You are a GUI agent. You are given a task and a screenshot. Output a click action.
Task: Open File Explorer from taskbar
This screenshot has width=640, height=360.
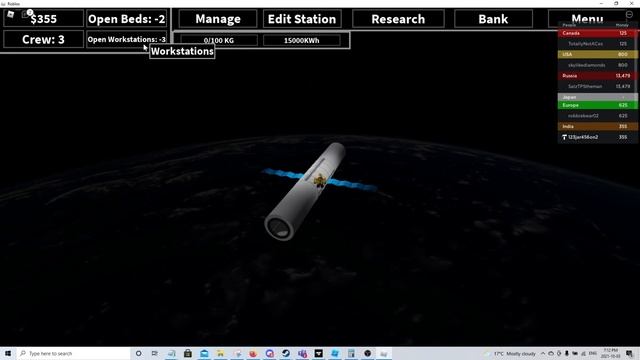pos(220,353)
